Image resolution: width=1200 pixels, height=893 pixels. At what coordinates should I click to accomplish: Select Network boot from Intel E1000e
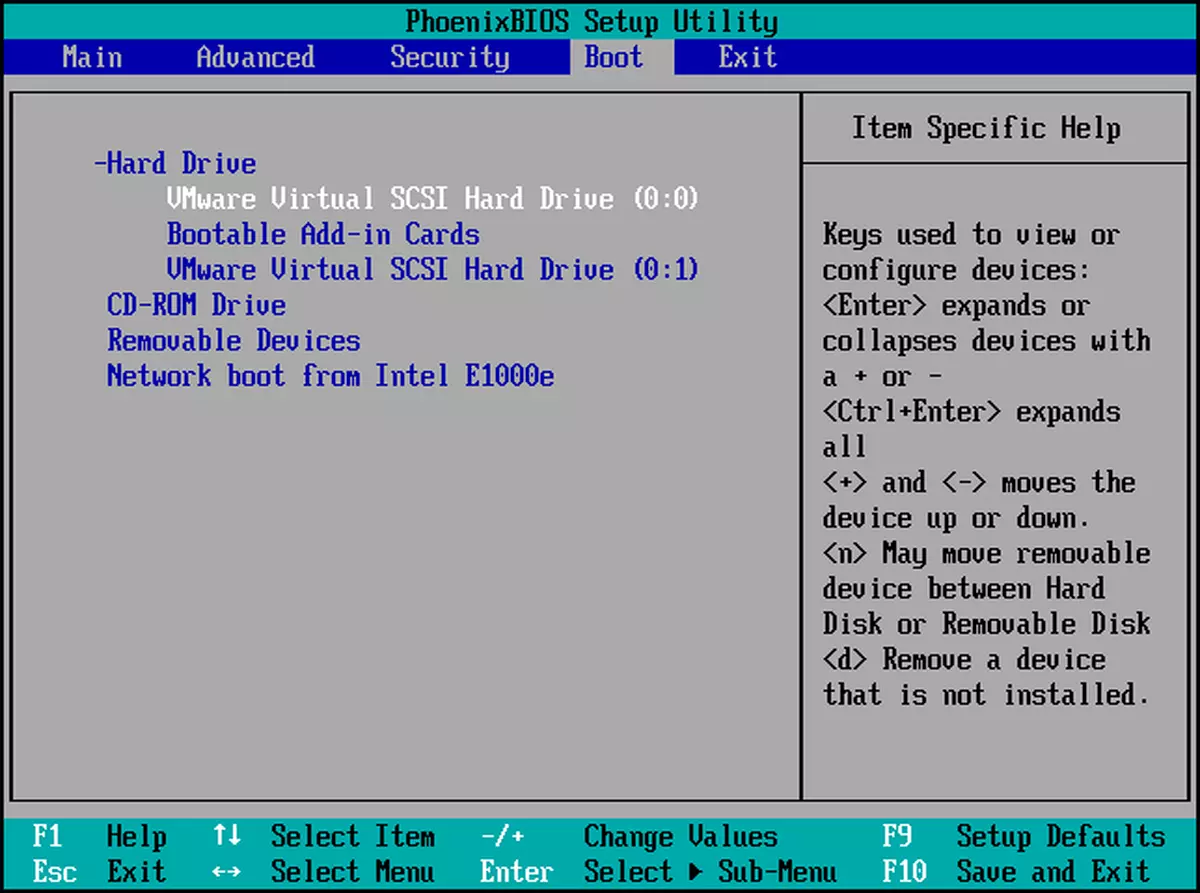click(330, 376)
